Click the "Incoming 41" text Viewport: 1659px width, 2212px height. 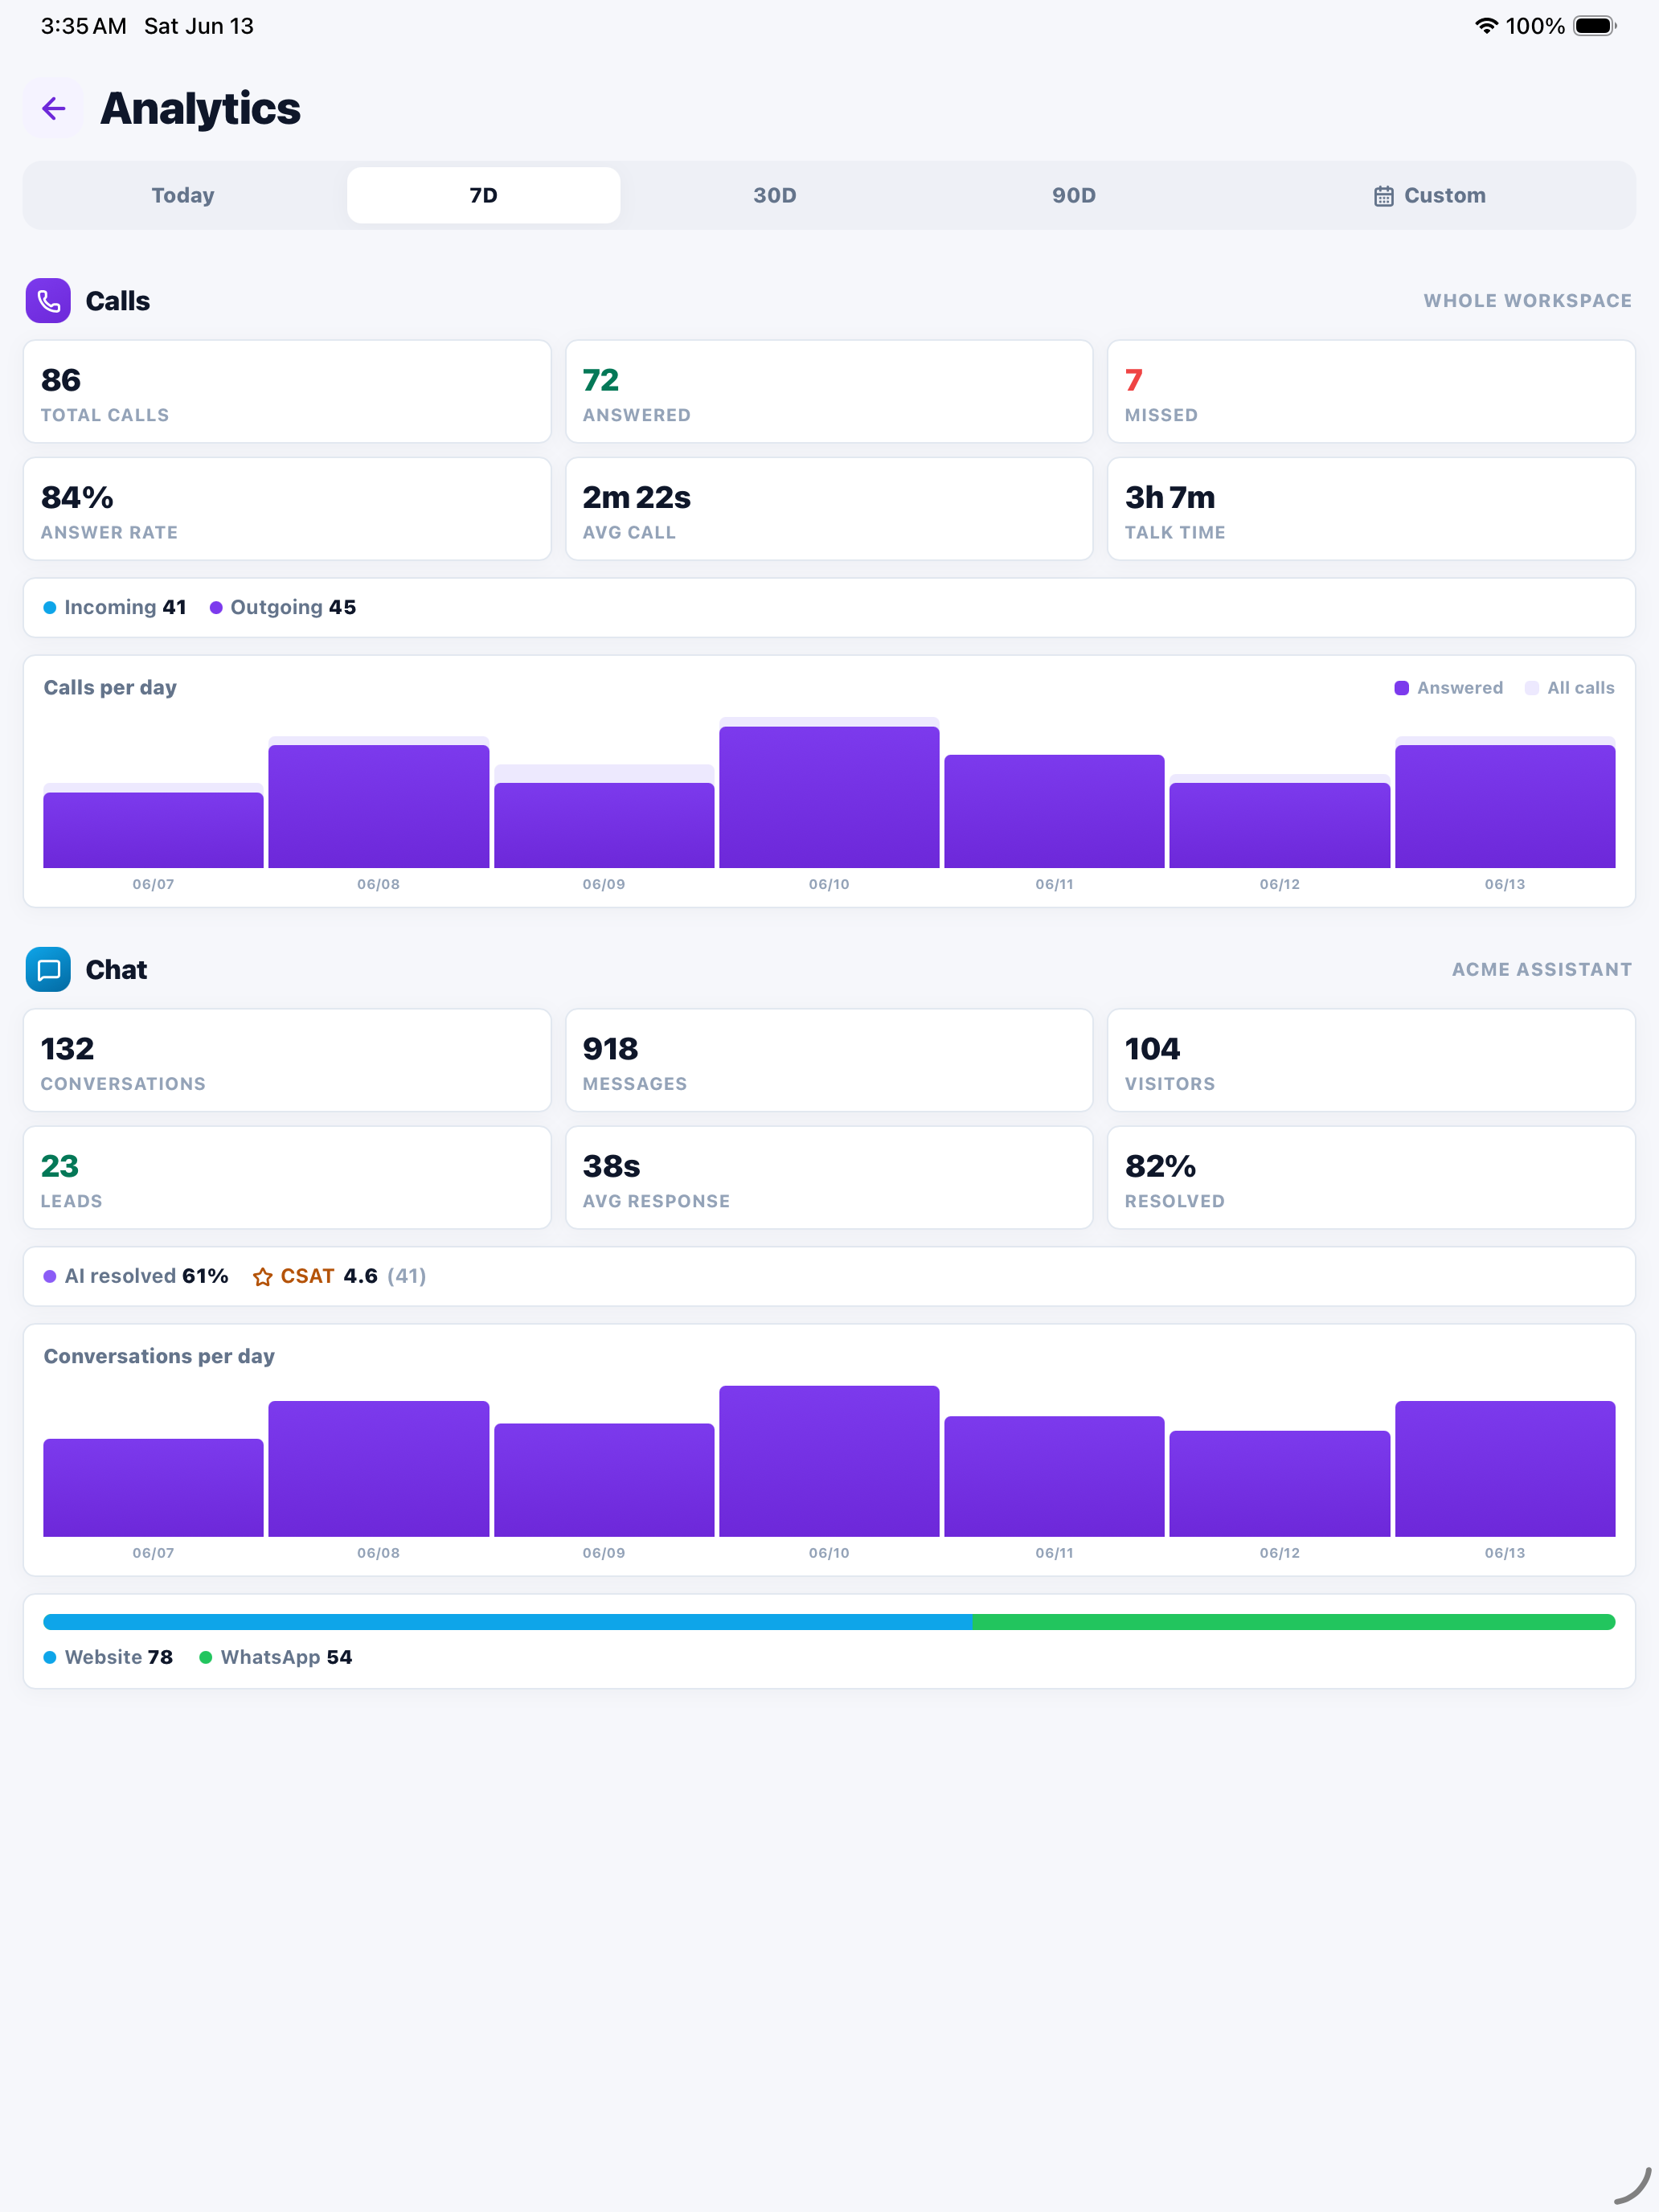coord(125,608)
